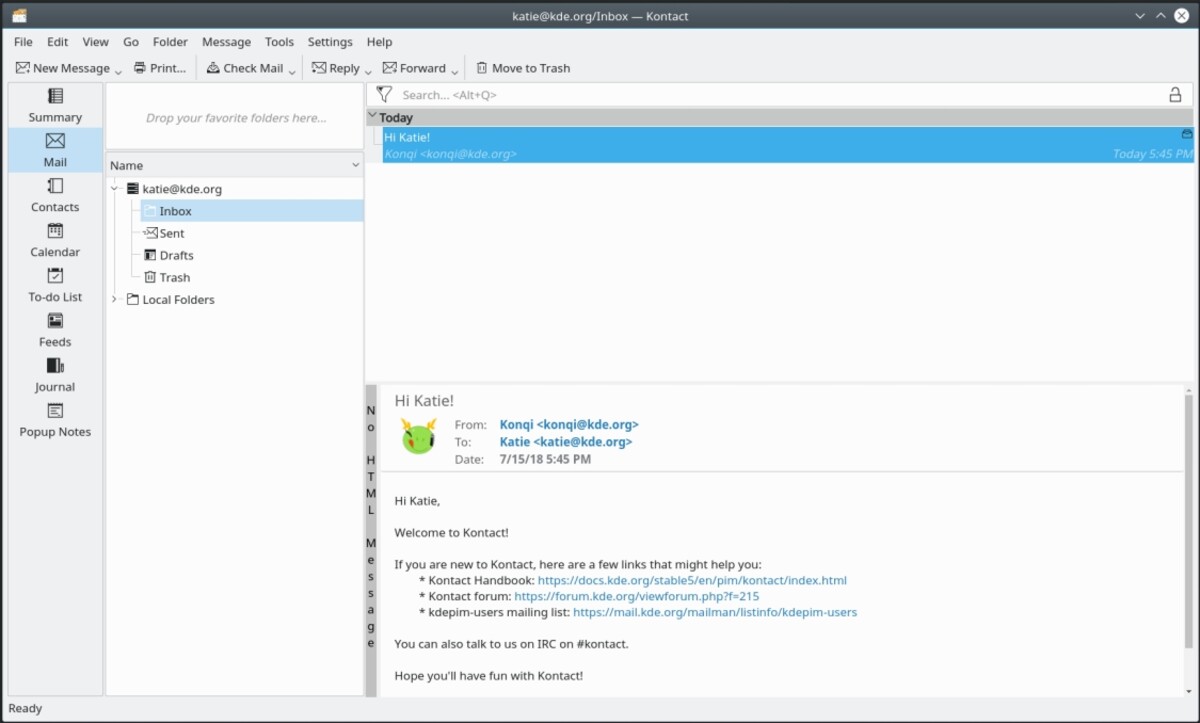Screen dimensions: 1200x723
Task: Open New Message dropdown arrow
Action: [118, 70]
